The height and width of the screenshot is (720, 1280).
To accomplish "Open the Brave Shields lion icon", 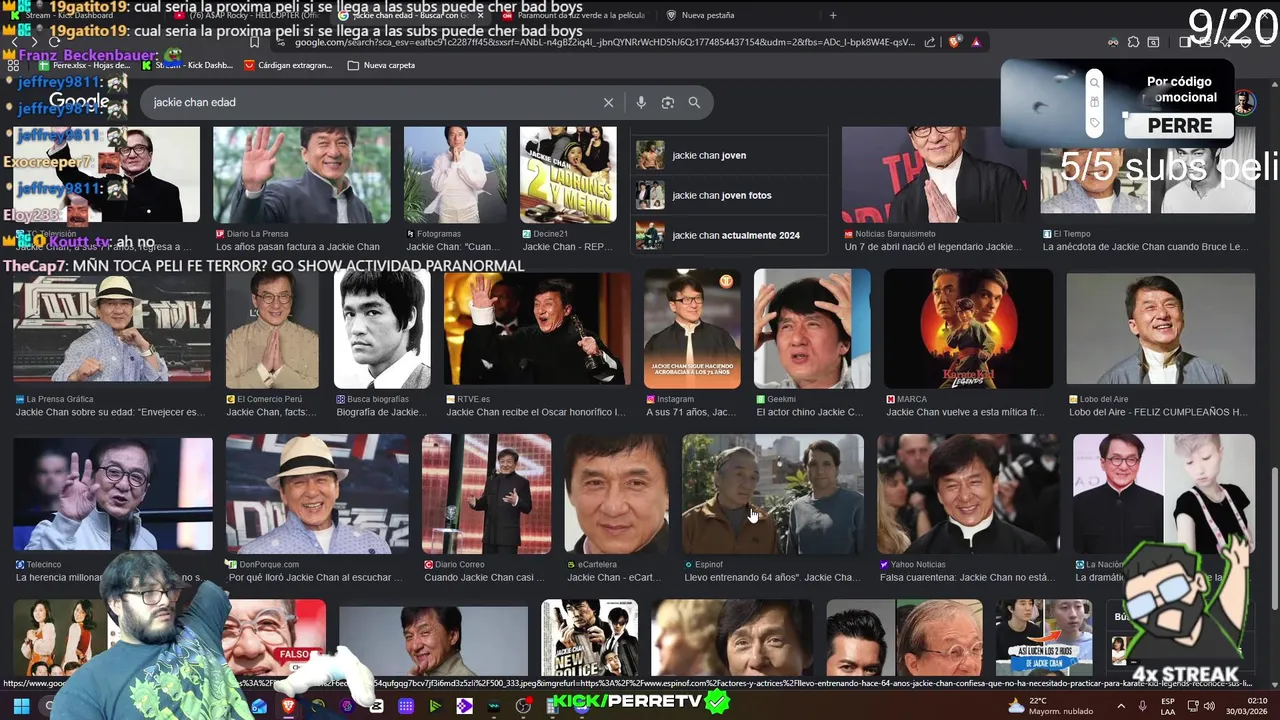I will coord(953,42).
